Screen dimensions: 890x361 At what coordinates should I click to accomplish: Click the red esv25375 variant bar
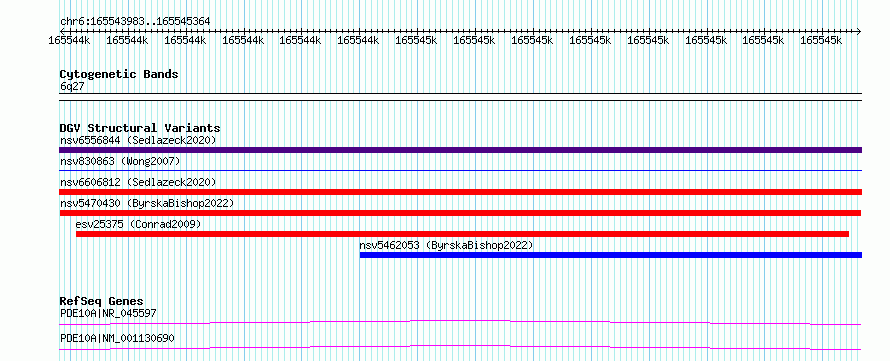(462, 234)
